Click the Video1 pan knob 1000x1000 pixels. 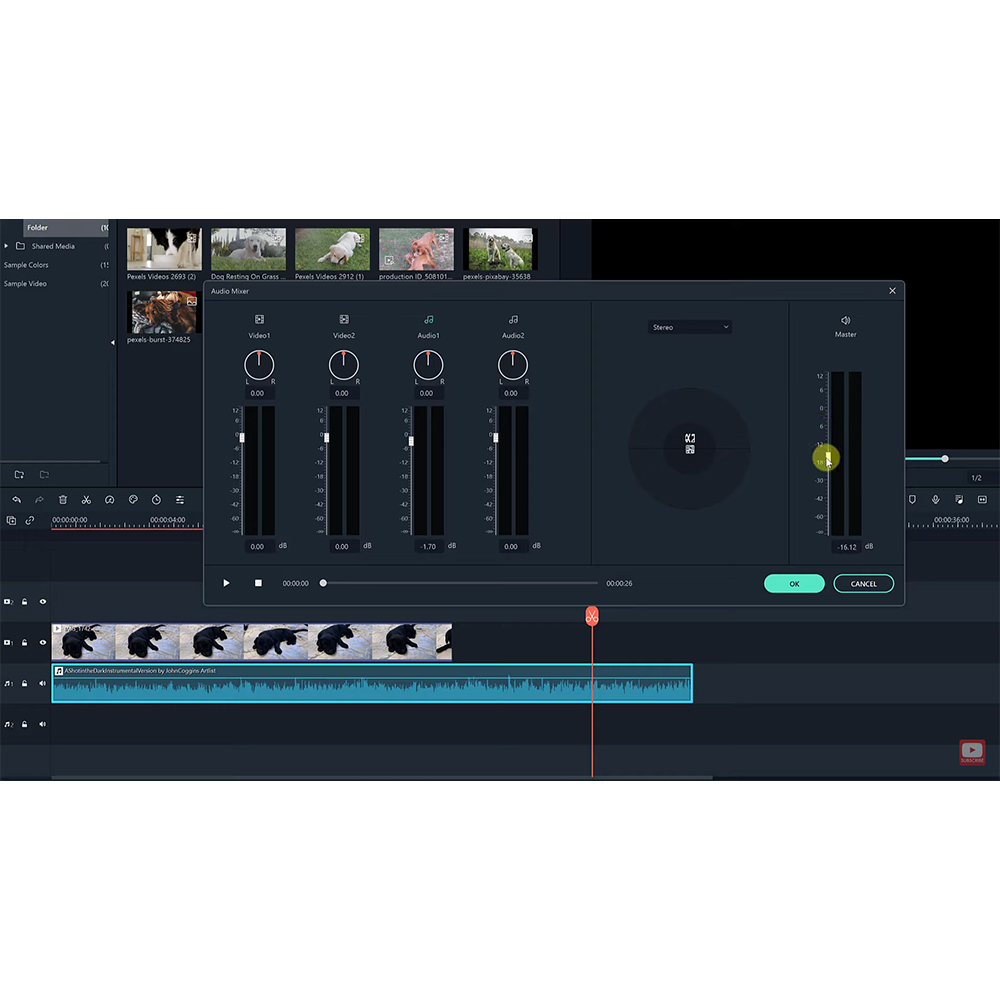pos(260,365)
